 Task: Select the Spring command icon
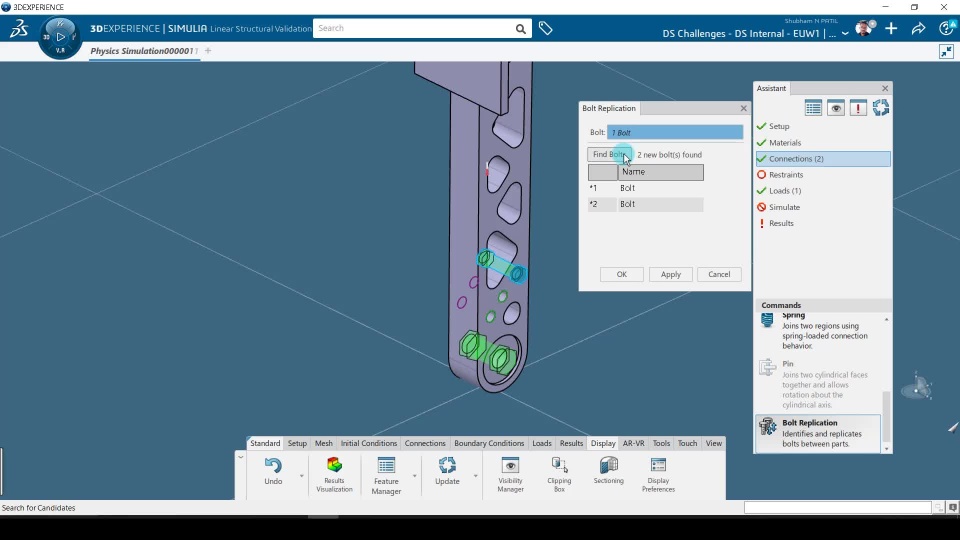click(x=767, y=320)
